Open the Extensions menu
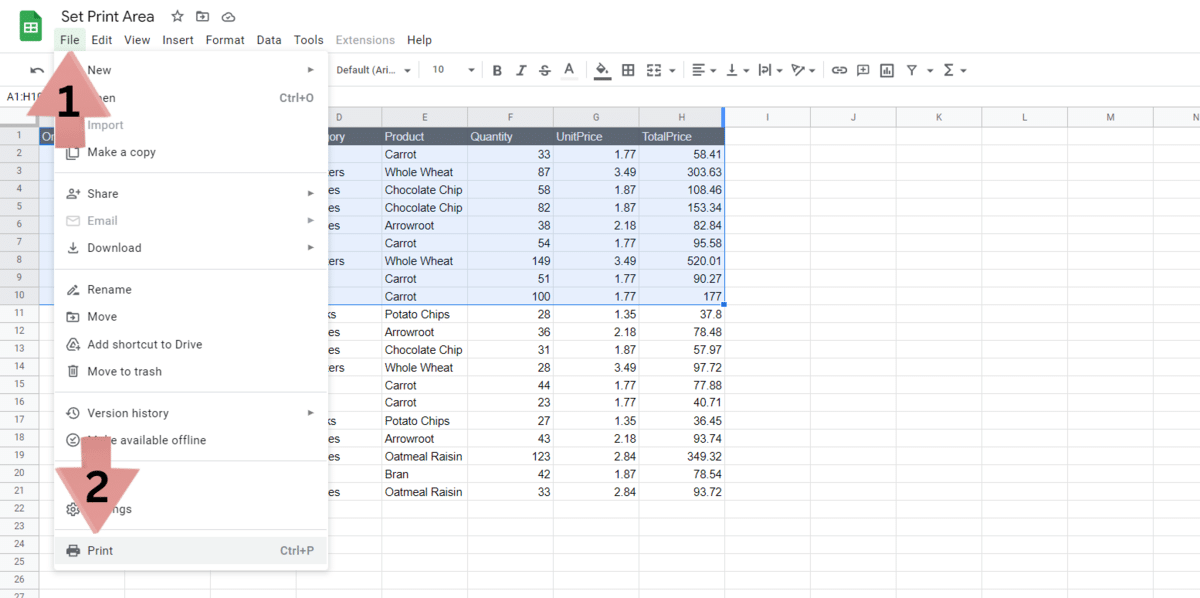Image resolution: width=1200 pixels, height=598 pixels. tap(365, 40)
